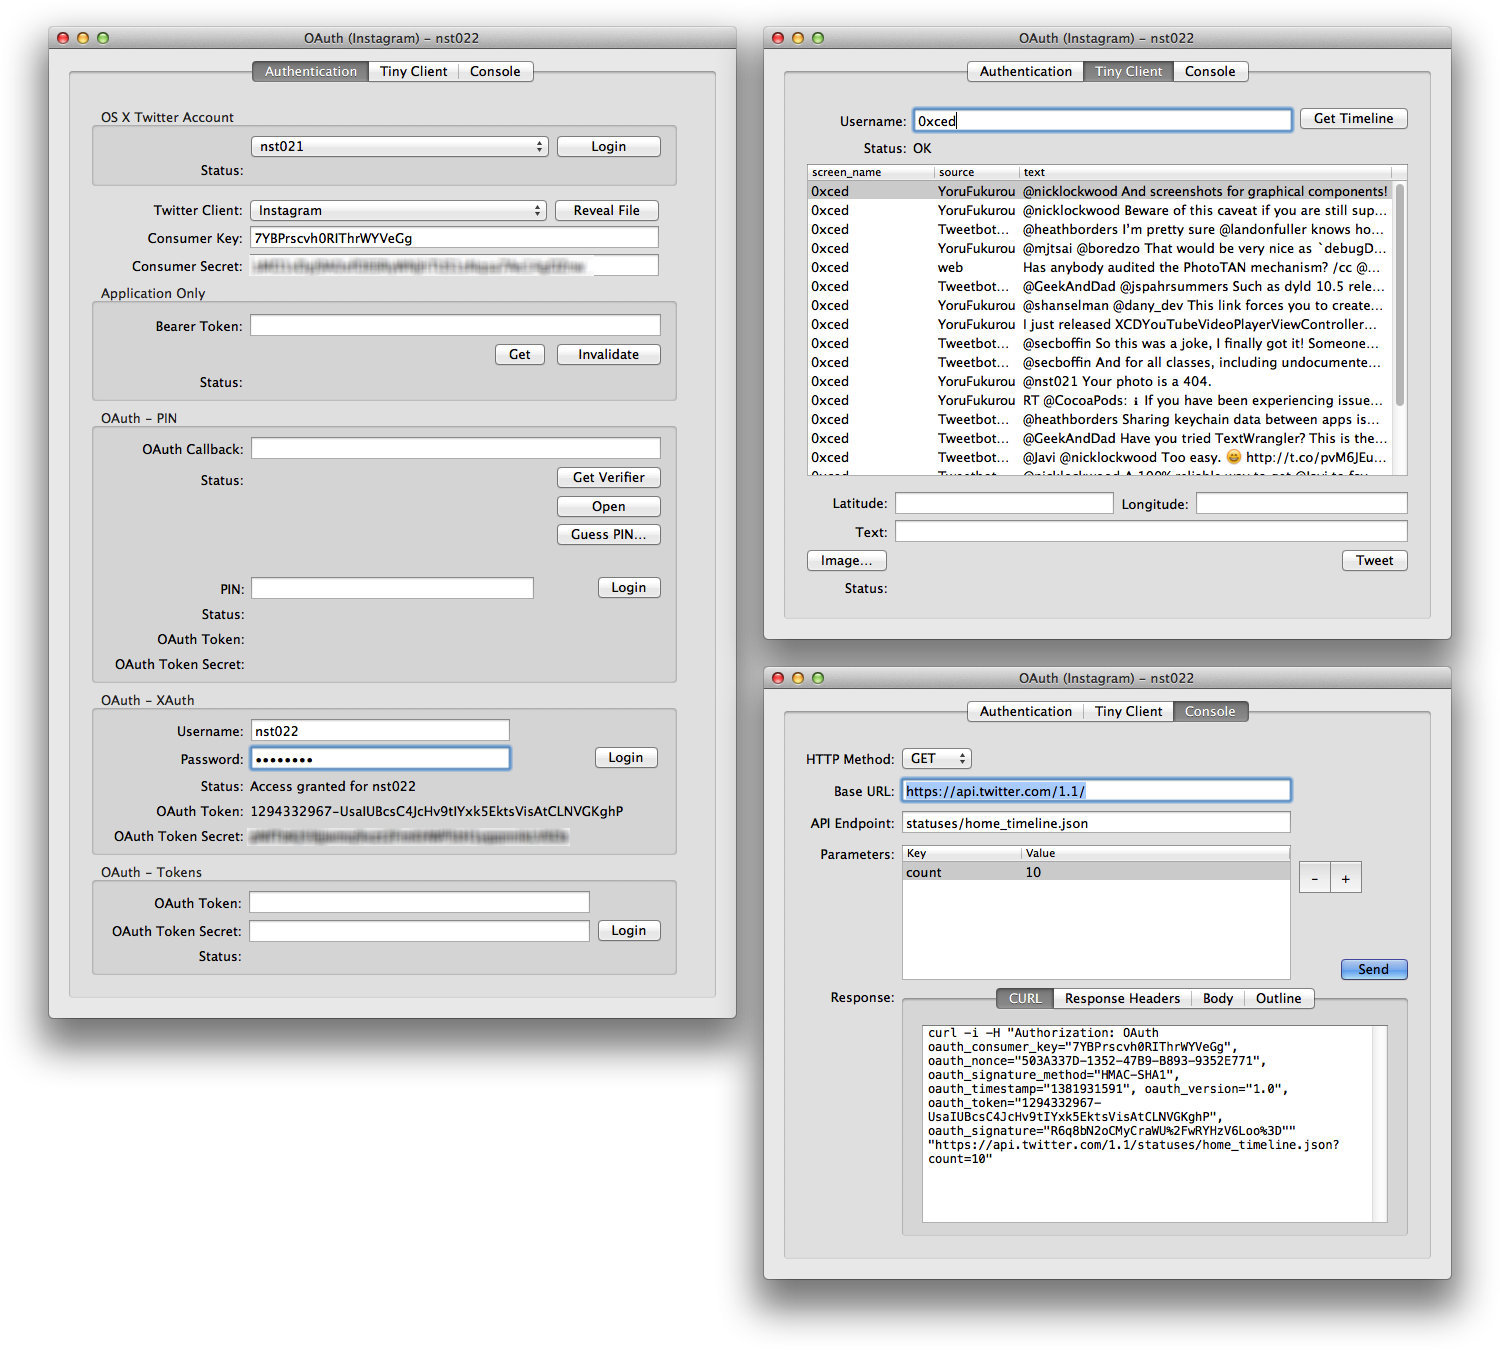The width and height of the screenshot is (1500, 1350).
Task: Click the Tweet button
Action: tap(1374, 560)
